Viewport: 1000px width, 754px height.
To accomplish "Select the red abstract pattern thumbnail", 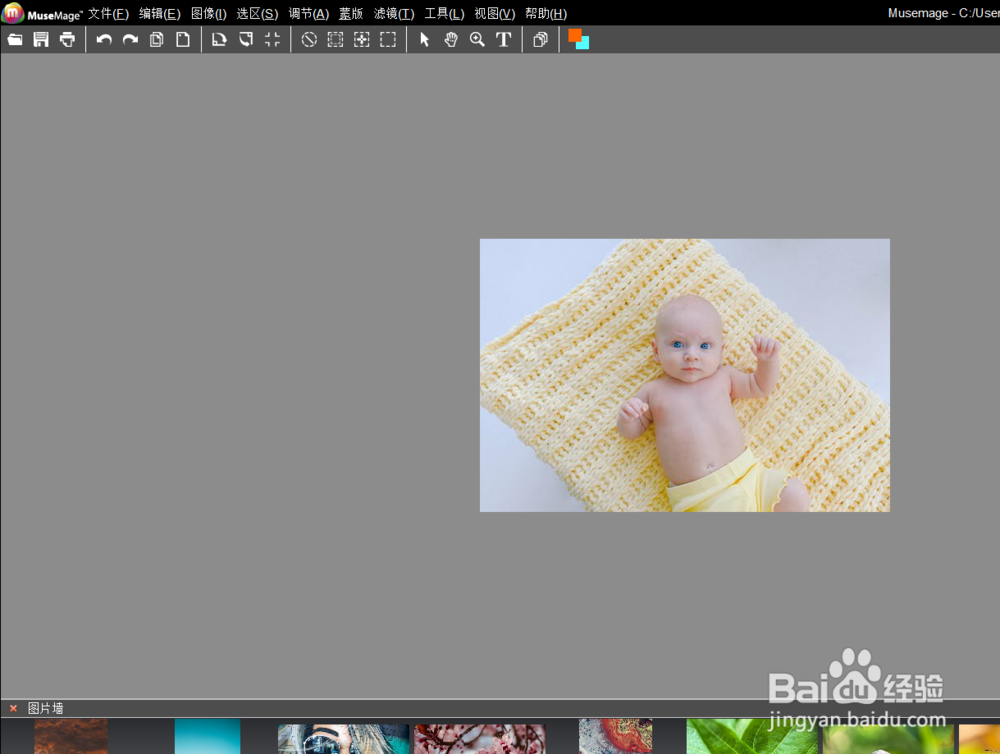I will [615, 736].
